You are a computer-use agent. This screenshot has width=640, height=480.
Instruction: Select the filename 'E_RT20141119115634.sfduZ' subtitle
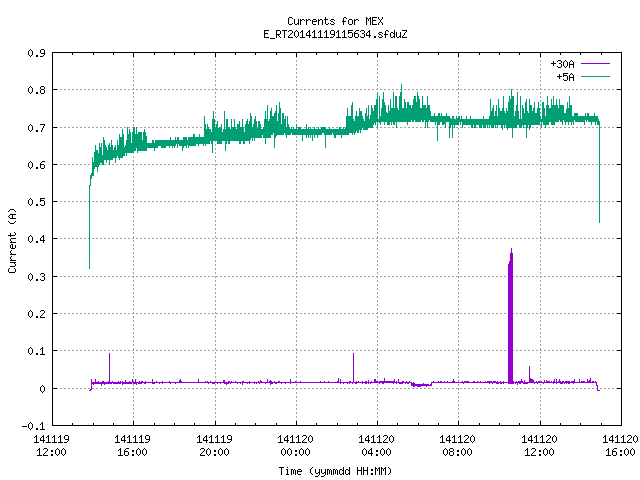(x=335, y=34)
